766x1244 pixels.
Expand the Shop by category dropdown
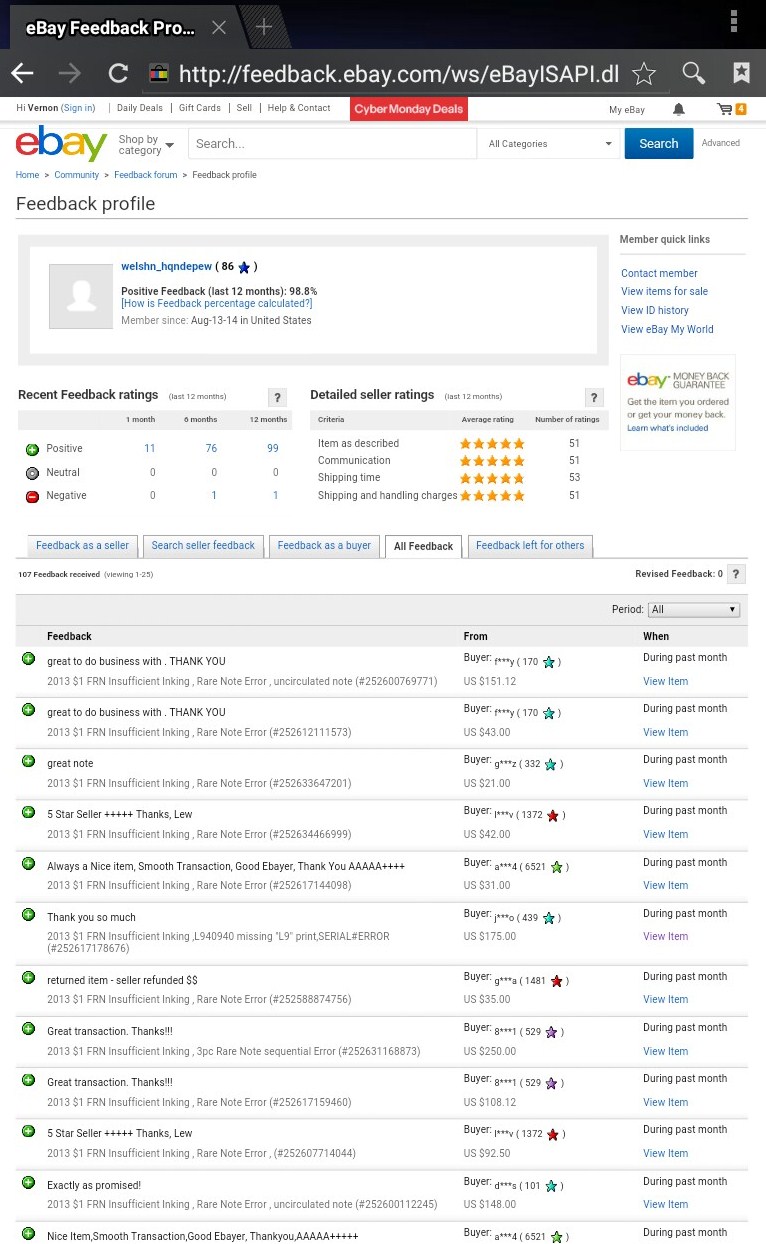[x=146, y=145]
